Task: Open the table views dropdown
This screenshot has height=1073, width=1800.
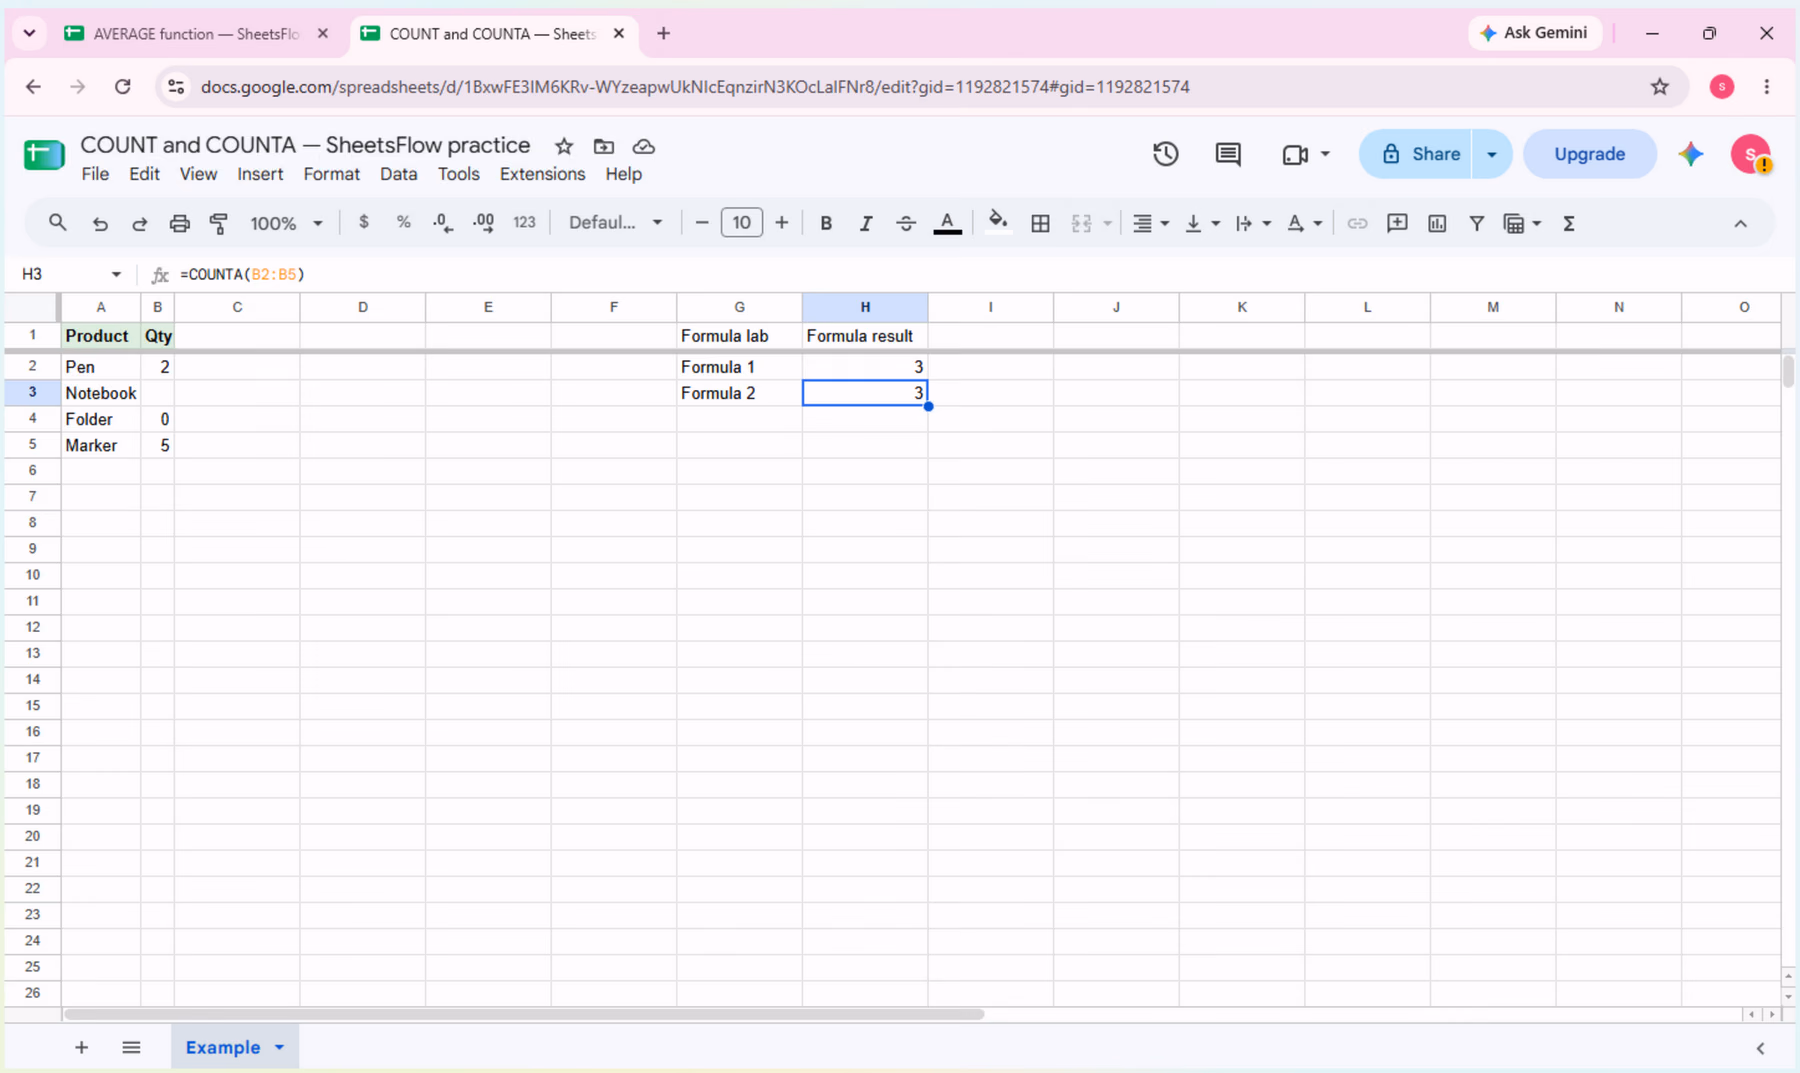Action: (1522, 223)
